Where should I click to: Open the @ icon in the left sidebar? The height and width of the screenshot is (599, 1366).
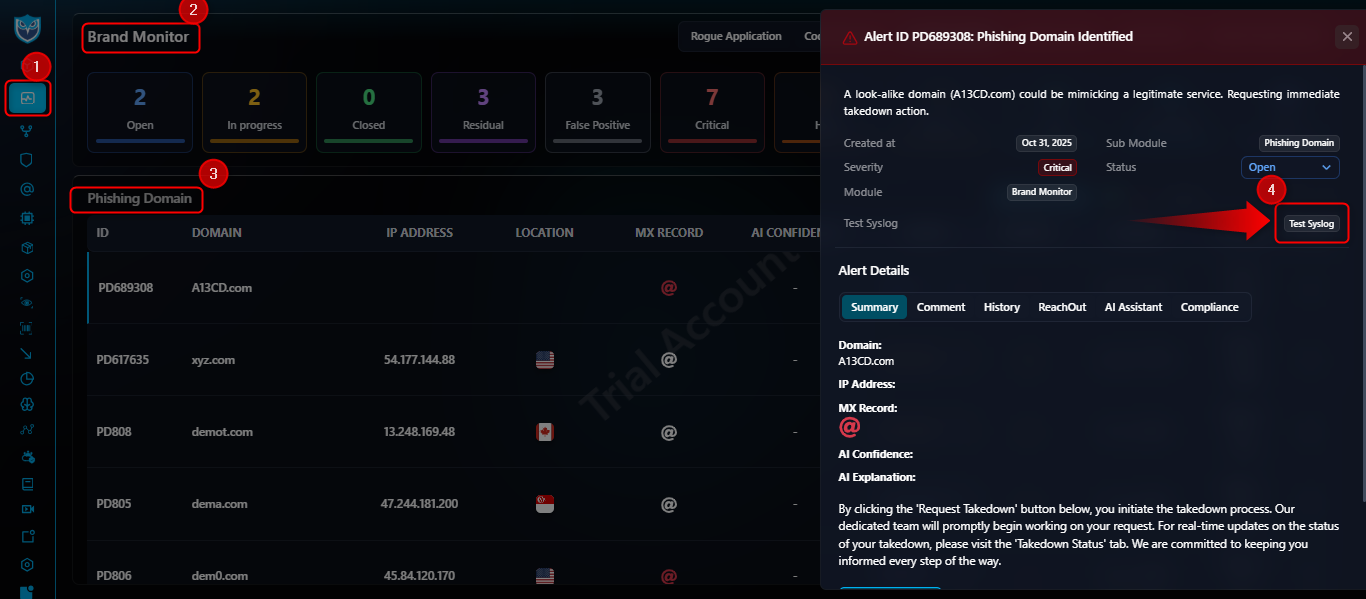(27, 188)
